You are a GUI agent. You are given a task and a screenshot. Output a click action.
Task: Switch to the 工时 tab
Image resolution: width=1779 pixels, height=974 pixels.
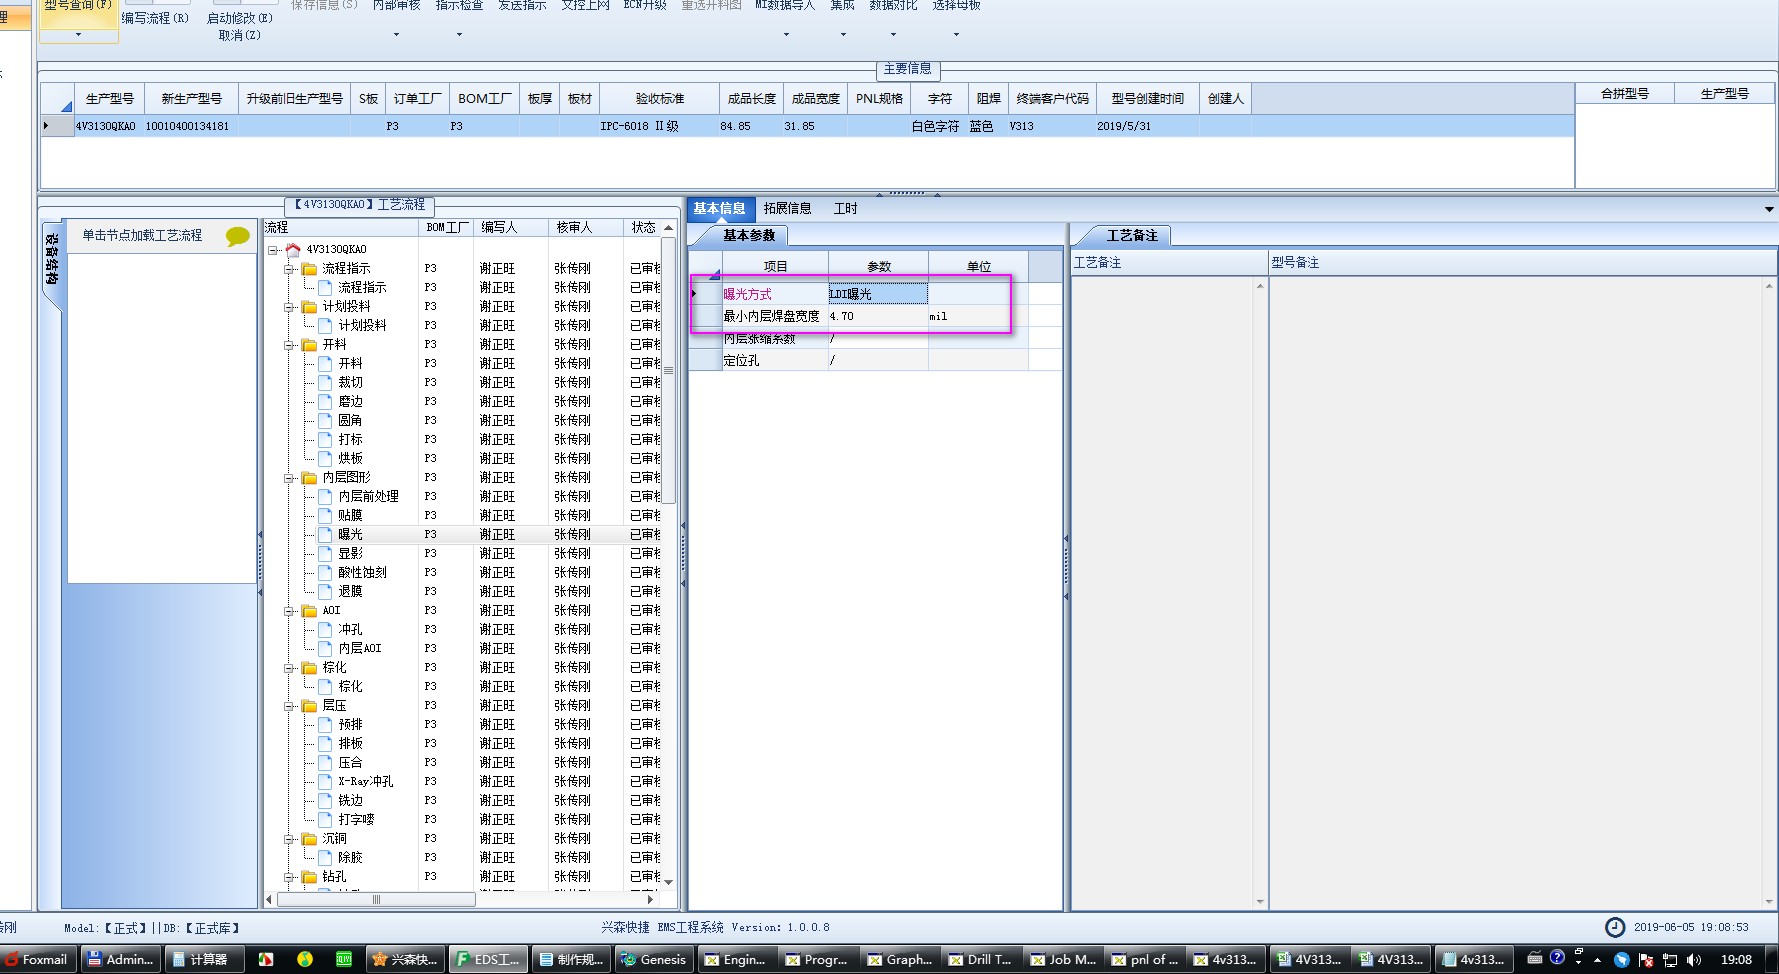click(846, 209)
